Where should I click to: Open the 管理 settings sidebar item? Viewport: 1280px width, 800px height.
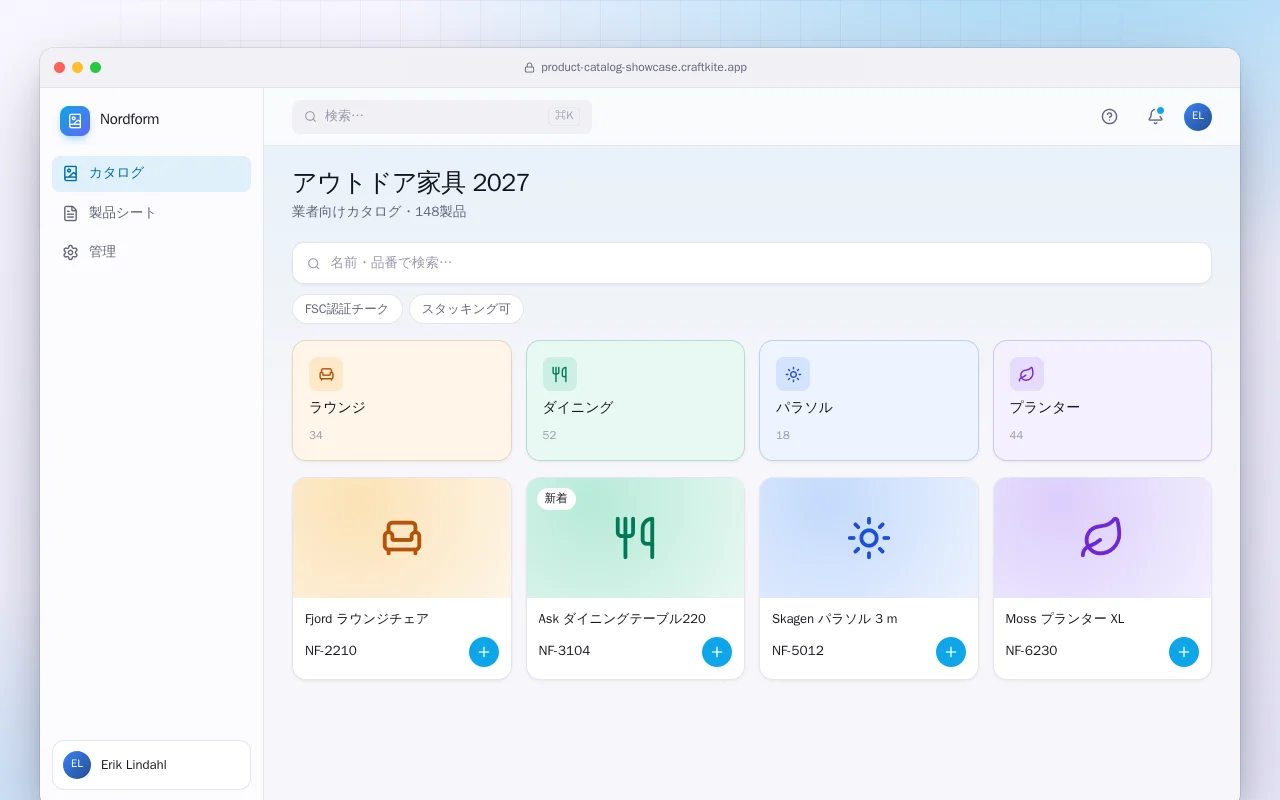[x=151, y=252]
